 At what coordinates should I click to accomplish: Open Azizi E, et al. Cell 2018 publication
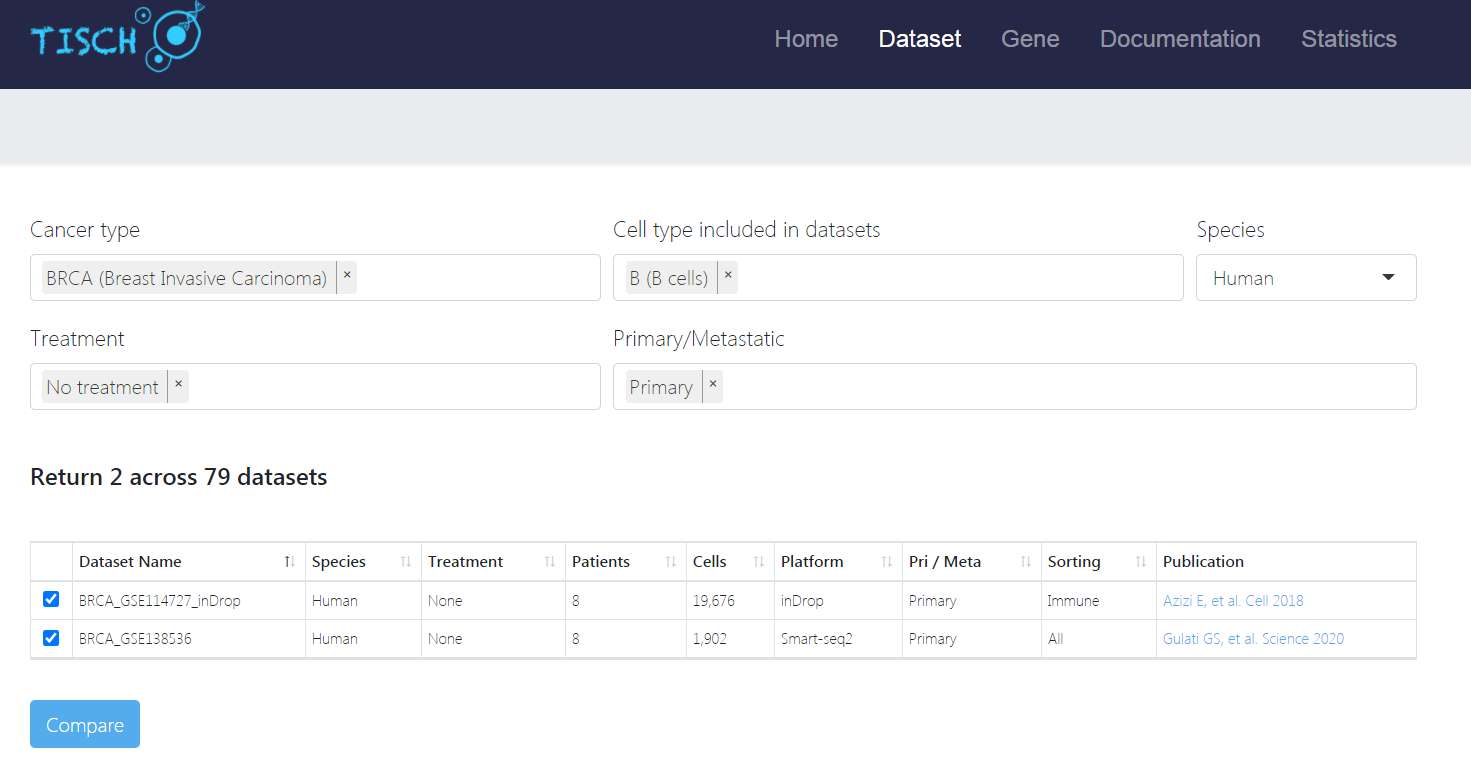pos(1233,601)
